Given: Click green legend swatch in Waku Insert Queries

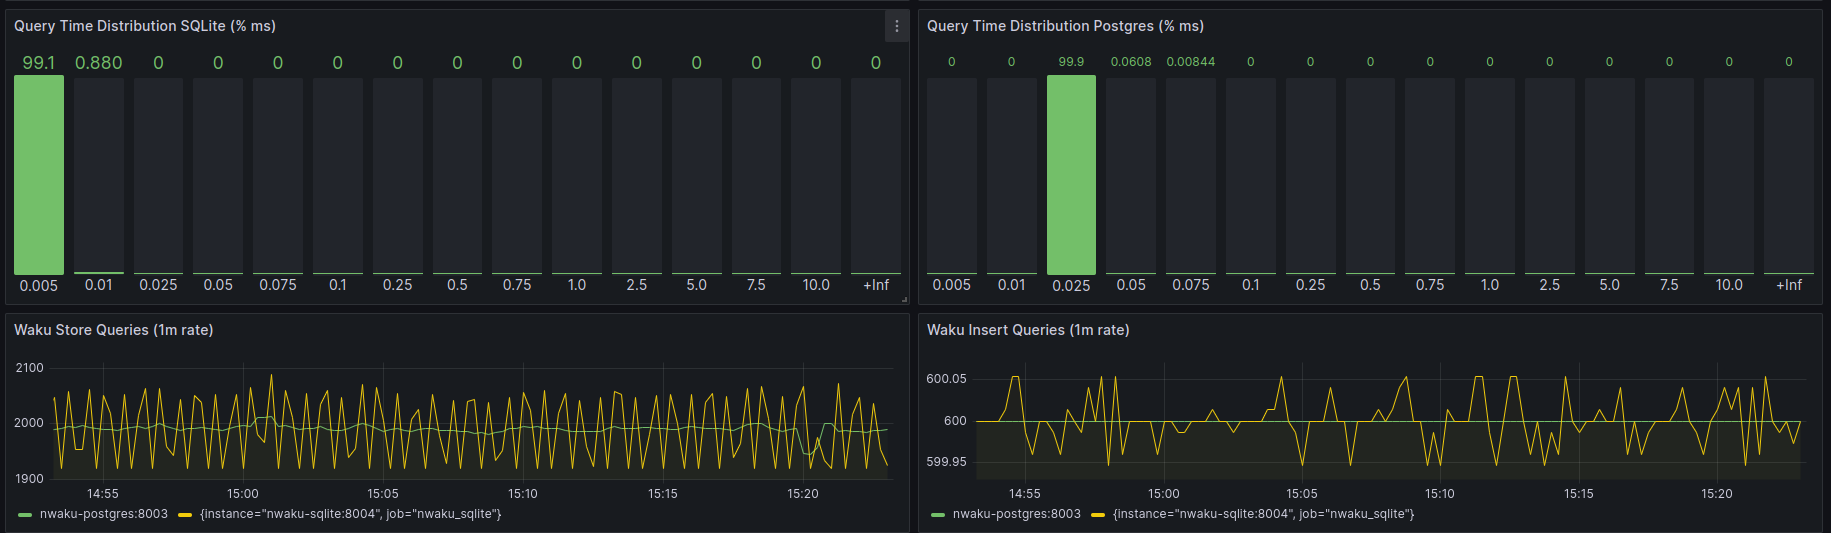Looking at the screenshot, I should tap(938, 515).
